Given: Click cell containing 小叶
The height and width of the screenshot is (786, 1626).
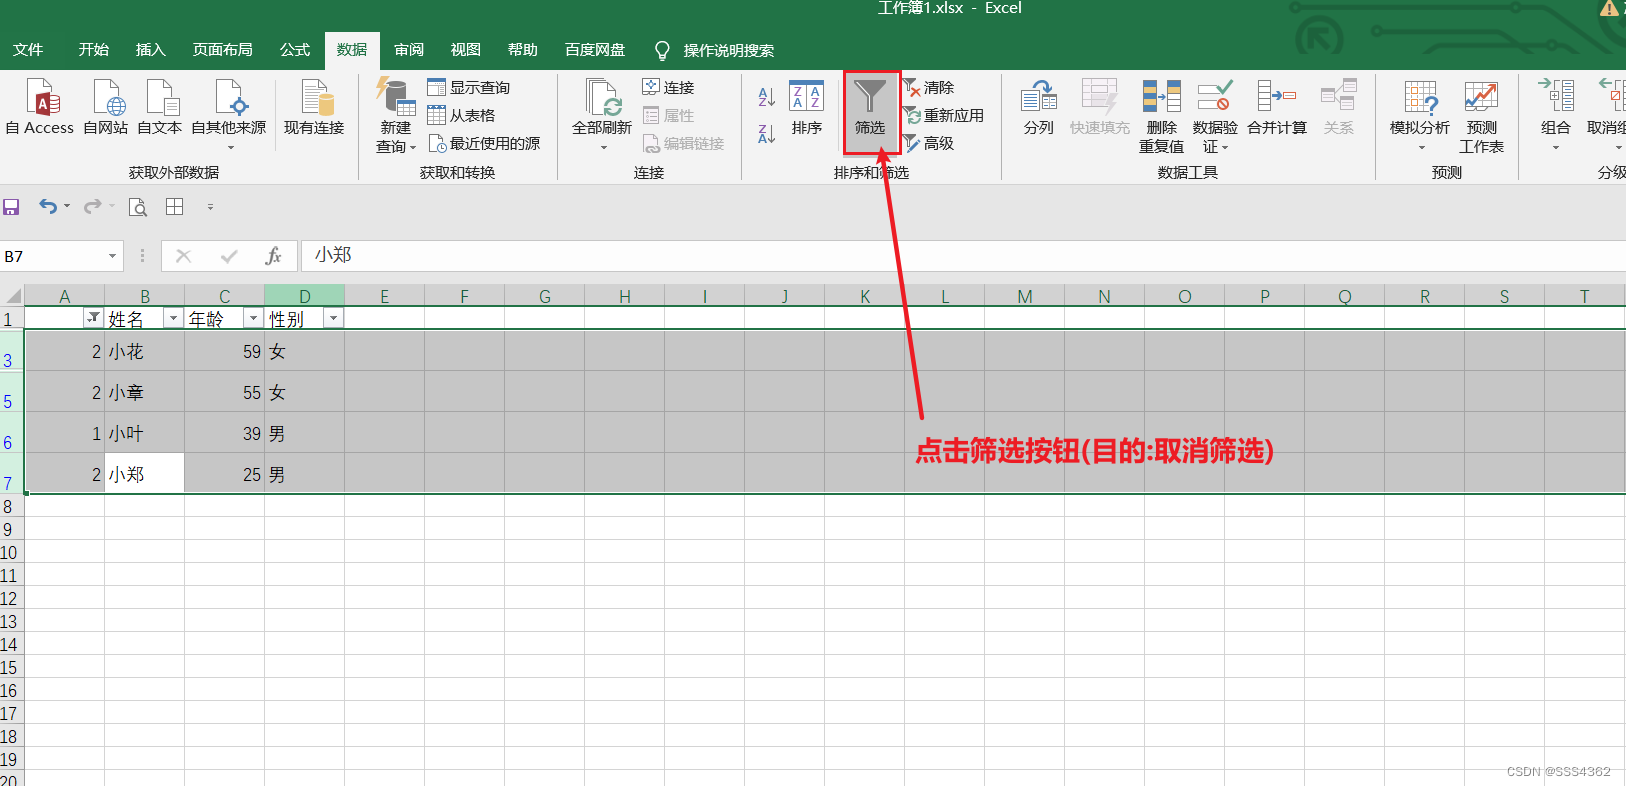Looking at the screenshot, I should click(145, 434).
